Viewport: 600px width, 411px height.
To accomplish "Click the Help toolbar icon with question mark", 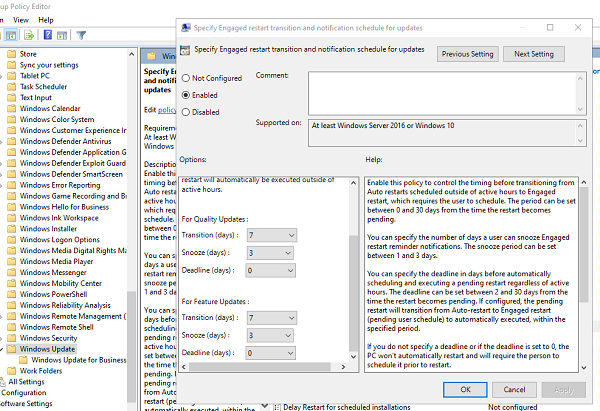I will (x=48, y=35).
